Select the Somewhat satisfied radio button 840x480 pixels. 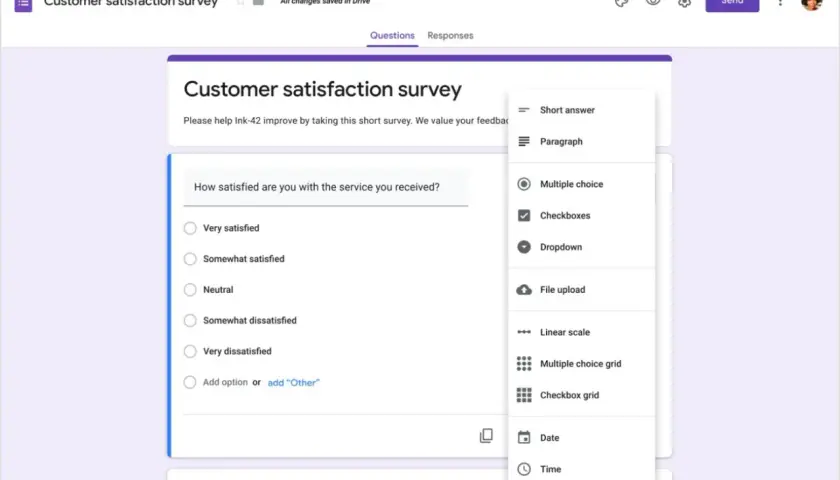pyautogui.click(x=190, y=259)
